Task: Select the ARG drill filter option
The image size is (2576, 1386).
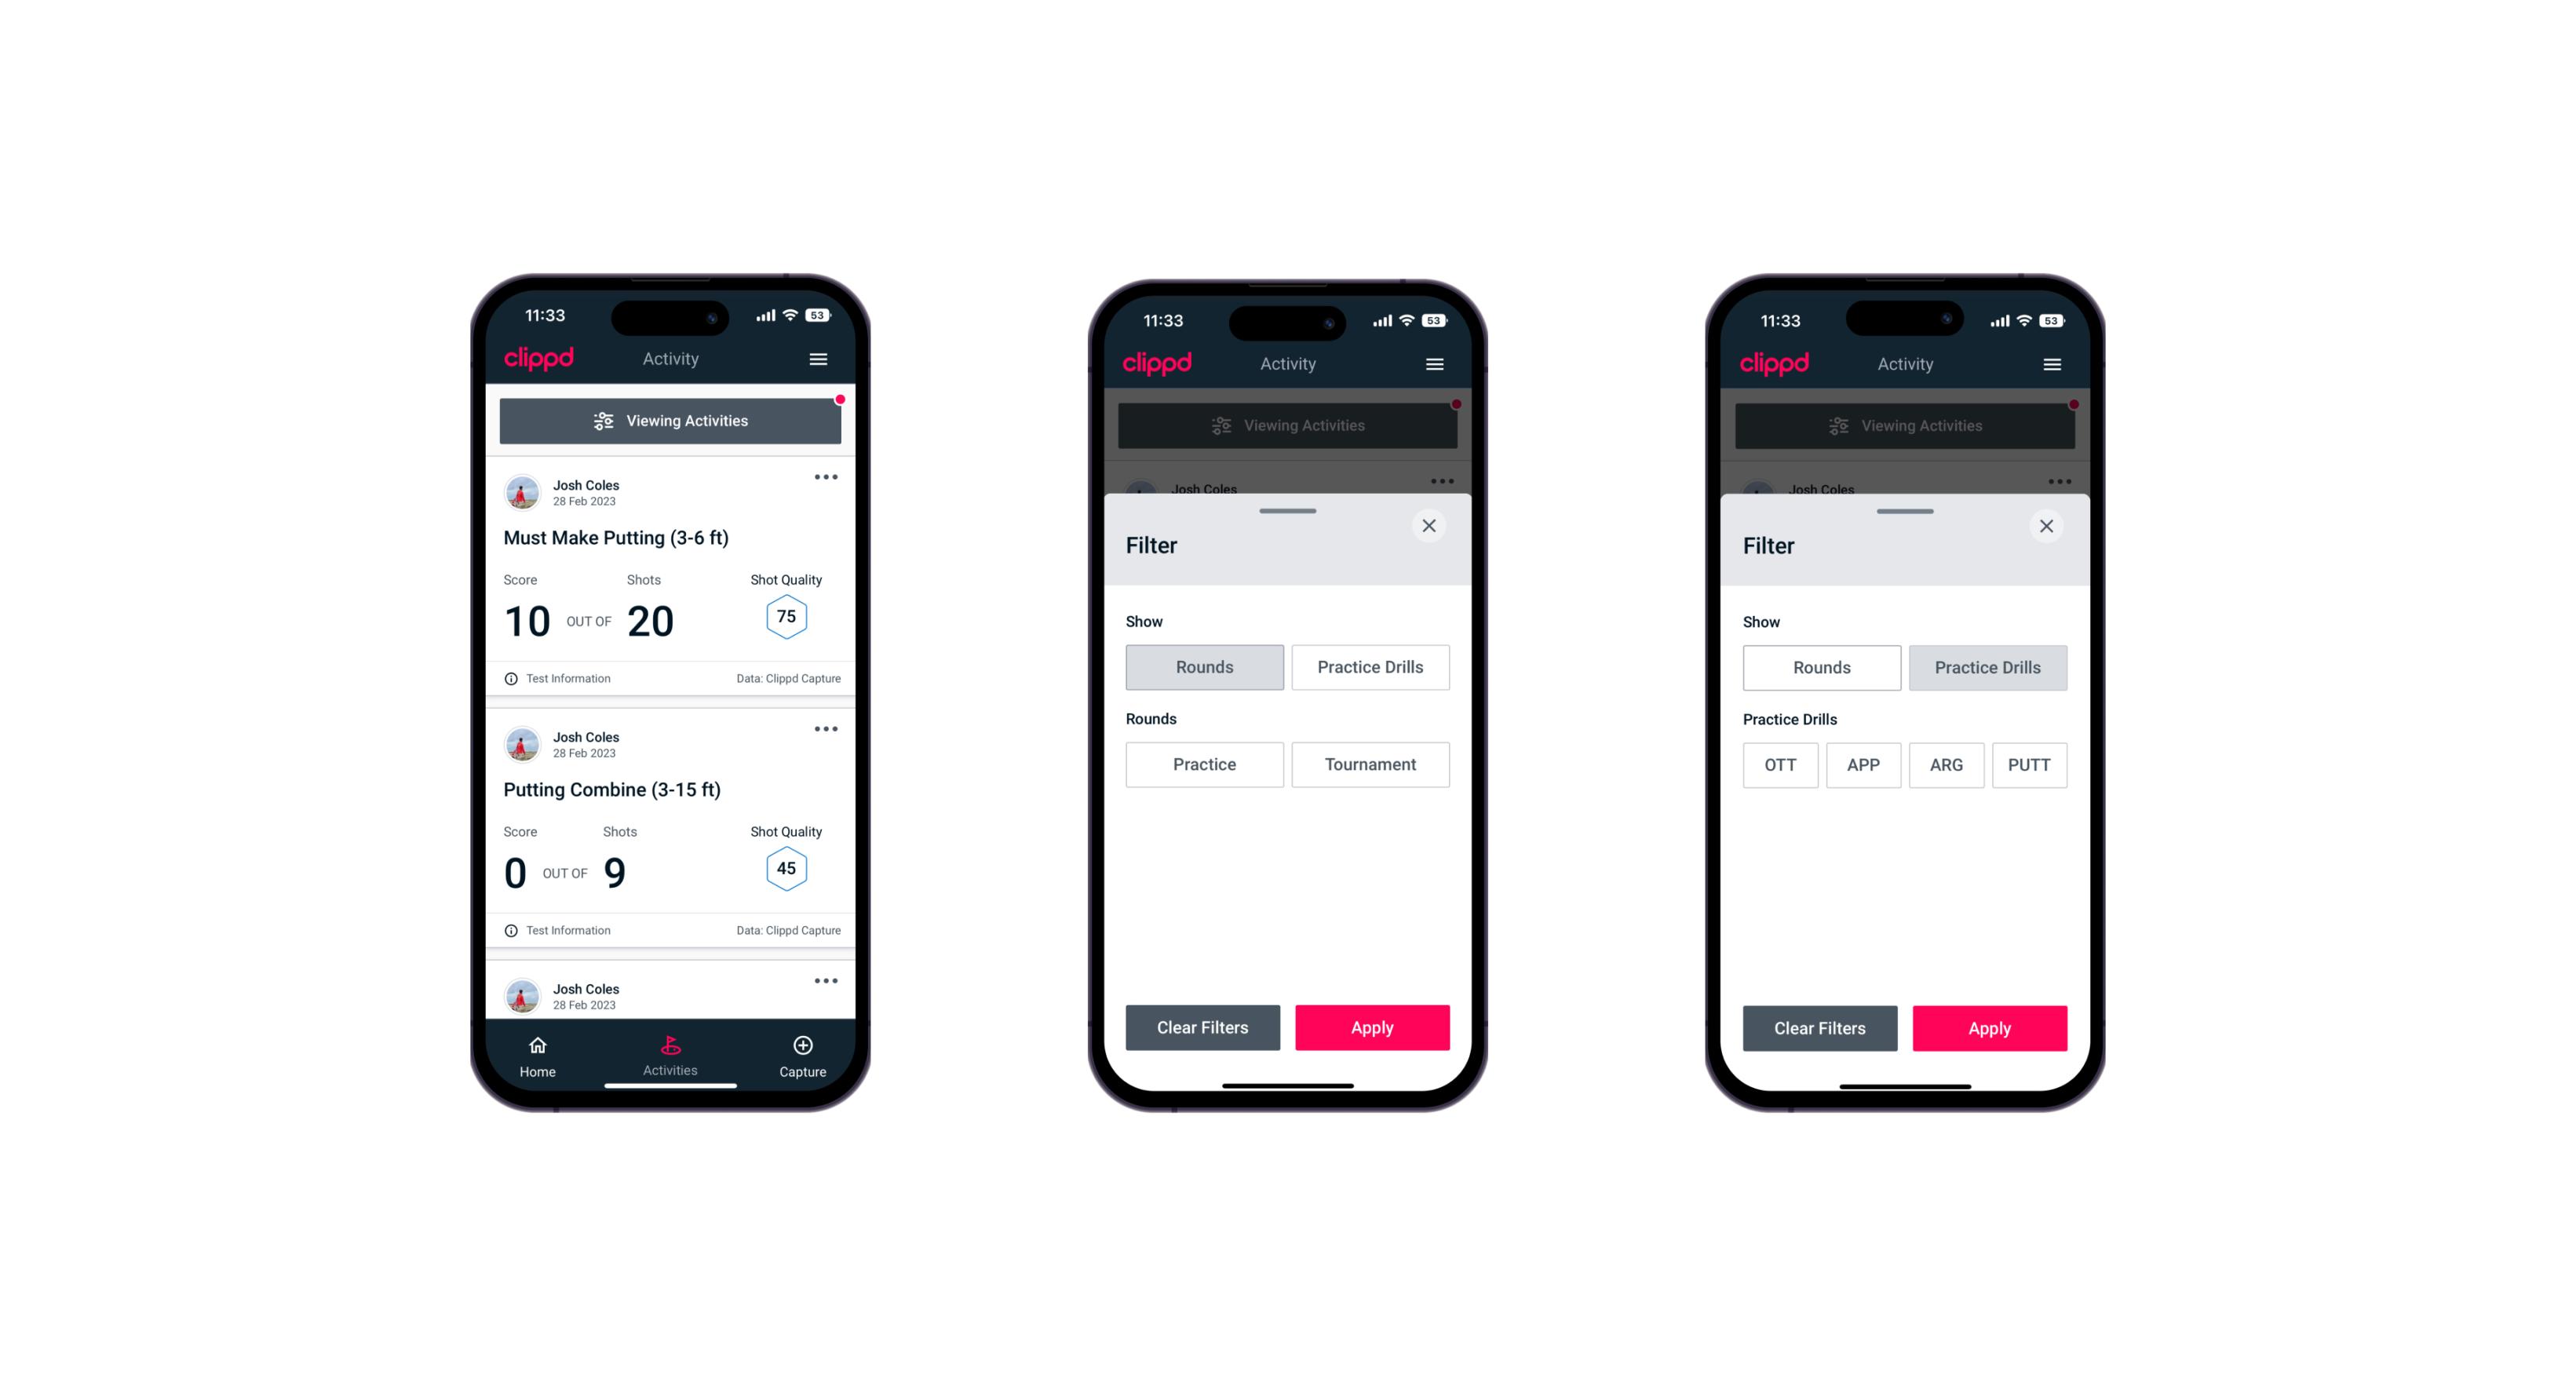Action: tap(1944, 764)
